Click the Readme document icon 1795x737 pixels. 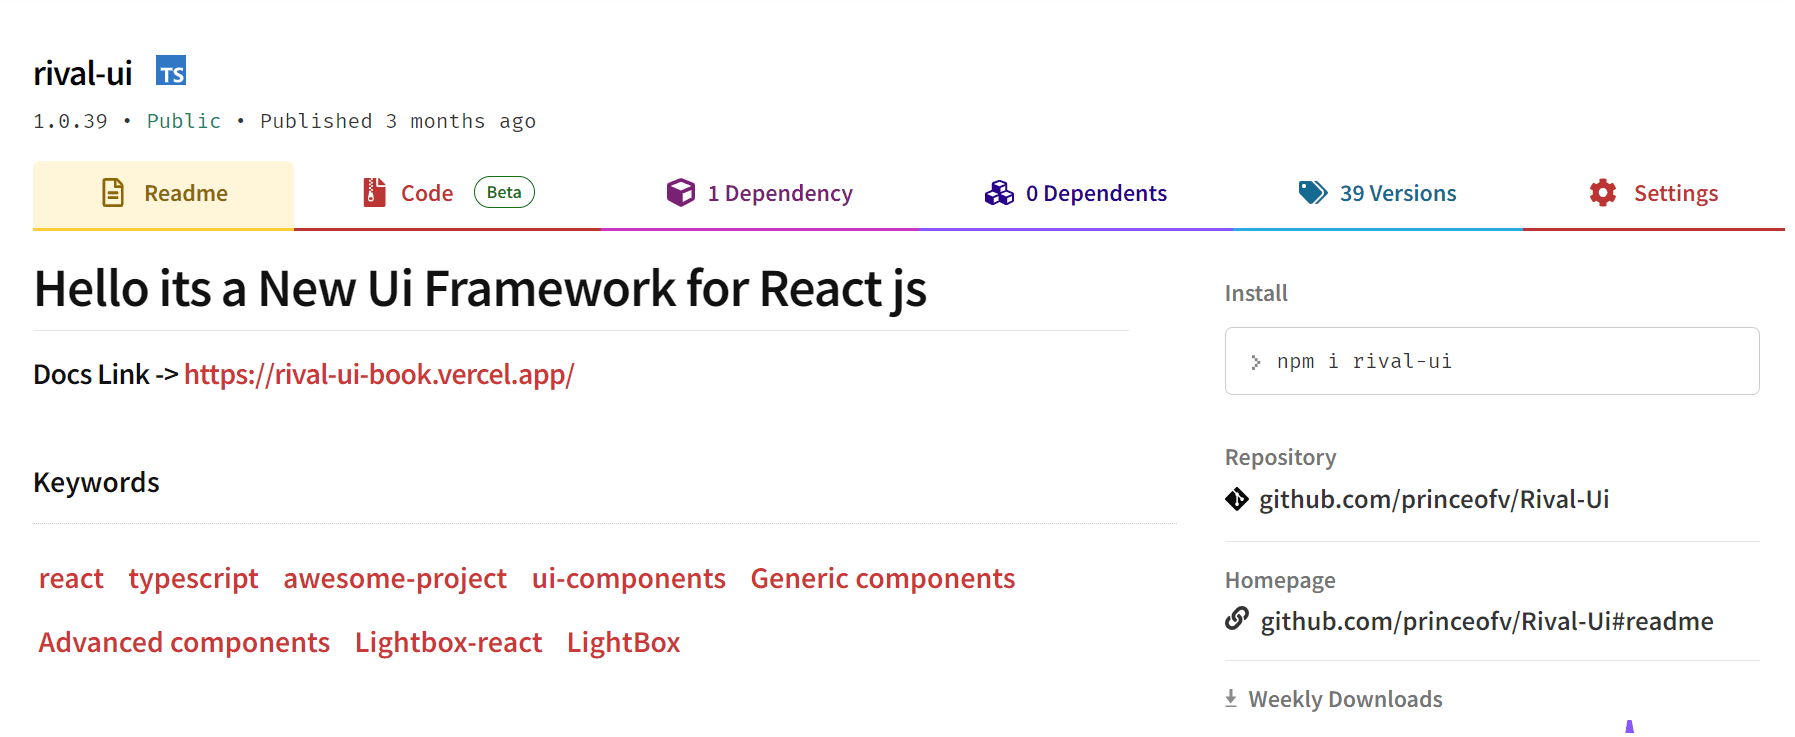(113, 193)
